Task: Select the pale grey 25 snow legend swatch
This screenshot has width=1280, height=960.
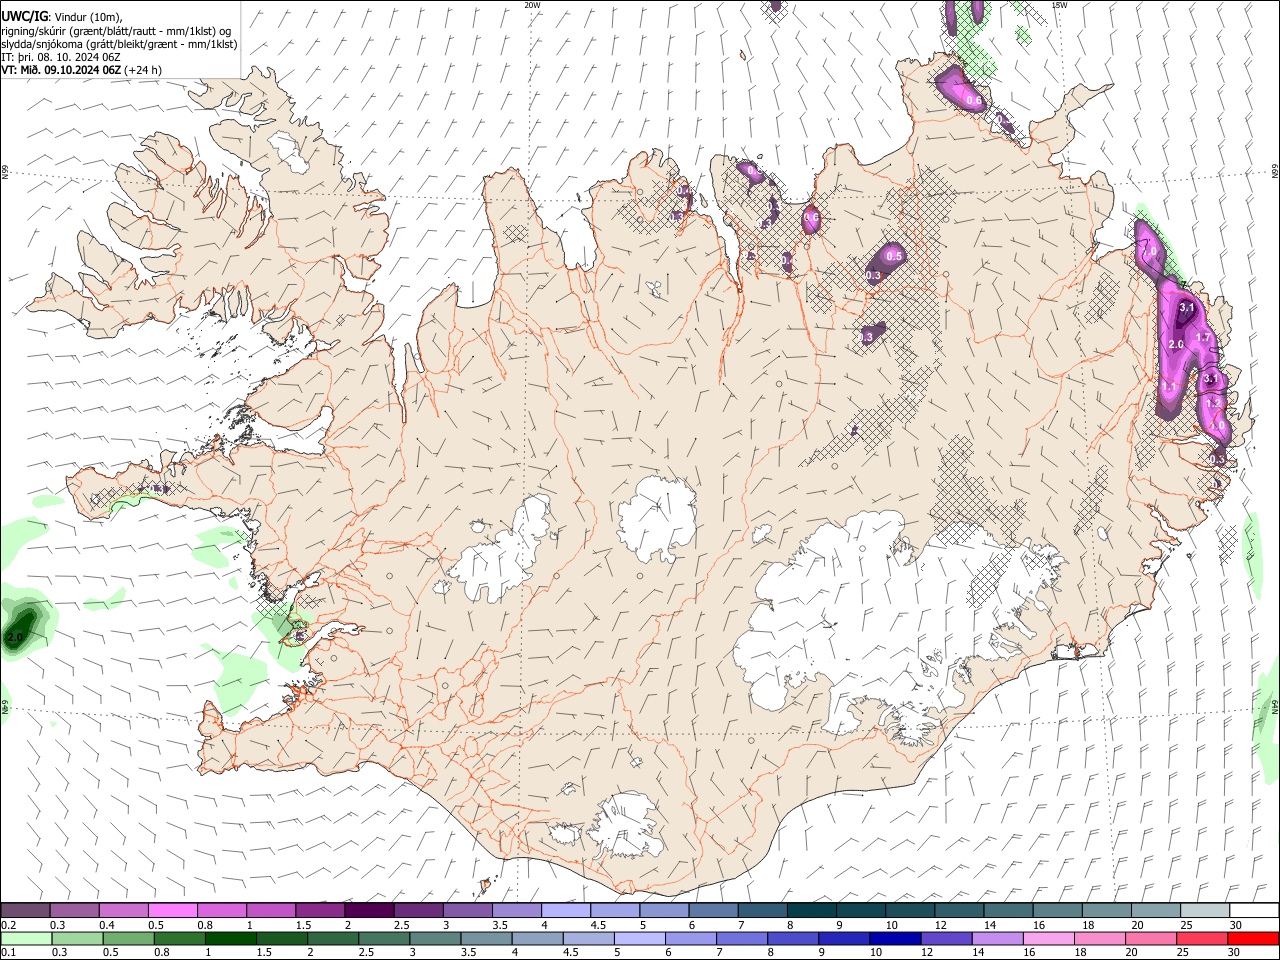Action: pos(1205,911)
